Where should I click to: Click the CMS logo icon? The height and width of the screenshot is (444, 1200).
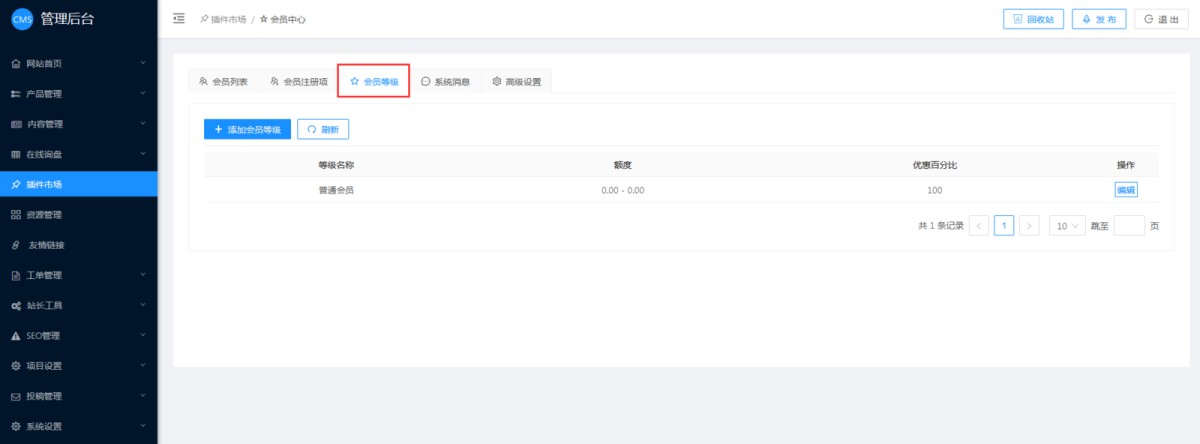tap(21, 19)
